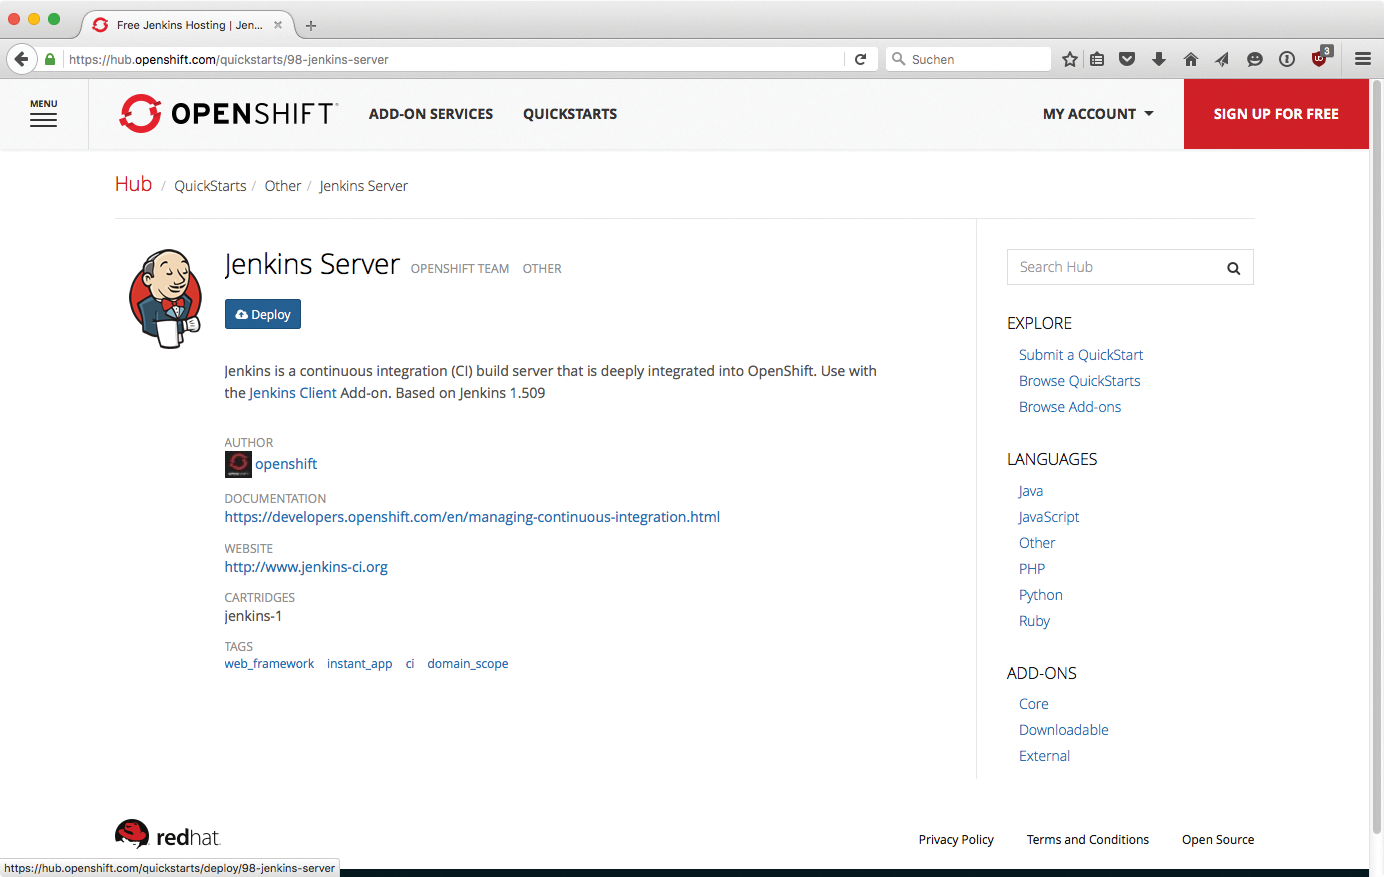
Task: Open the managing-continuous-integration documentation link
Action: coord(472,517)
